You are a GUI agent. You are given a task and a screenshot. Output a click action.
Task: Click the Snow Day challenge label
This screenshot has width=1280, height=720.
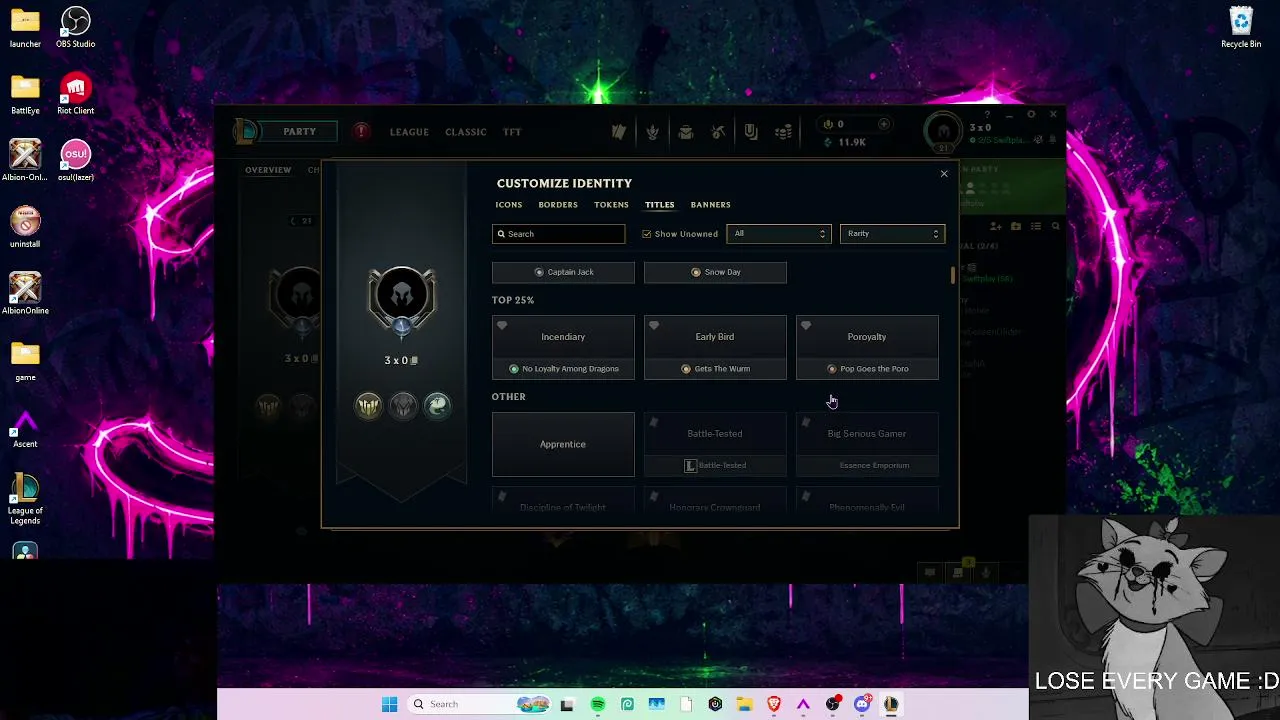pyautogui.click(x=715, y=272)
